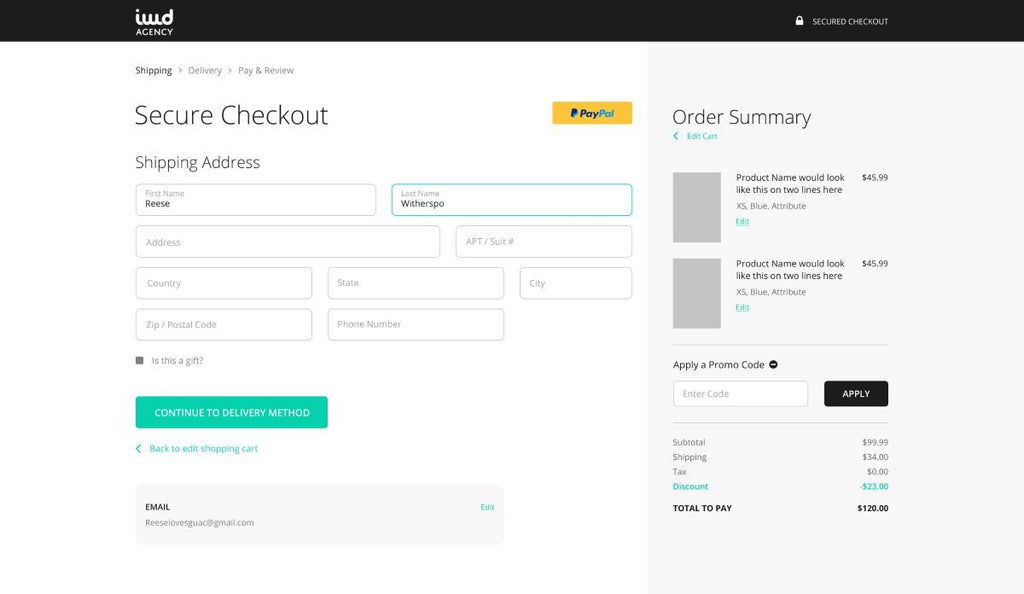This screenshot has height=594, width=1024.
Task: Focus the Last Name field
Action: point(511,200)
